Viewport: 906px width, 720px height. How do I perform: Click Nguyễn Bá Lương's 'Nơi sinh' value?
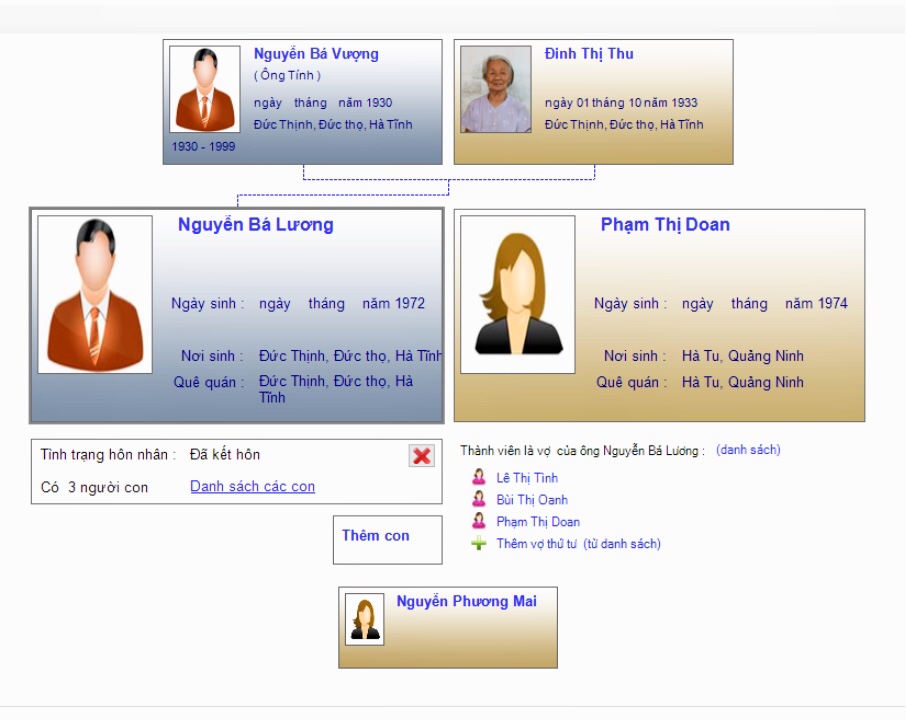tap(350, 356)
